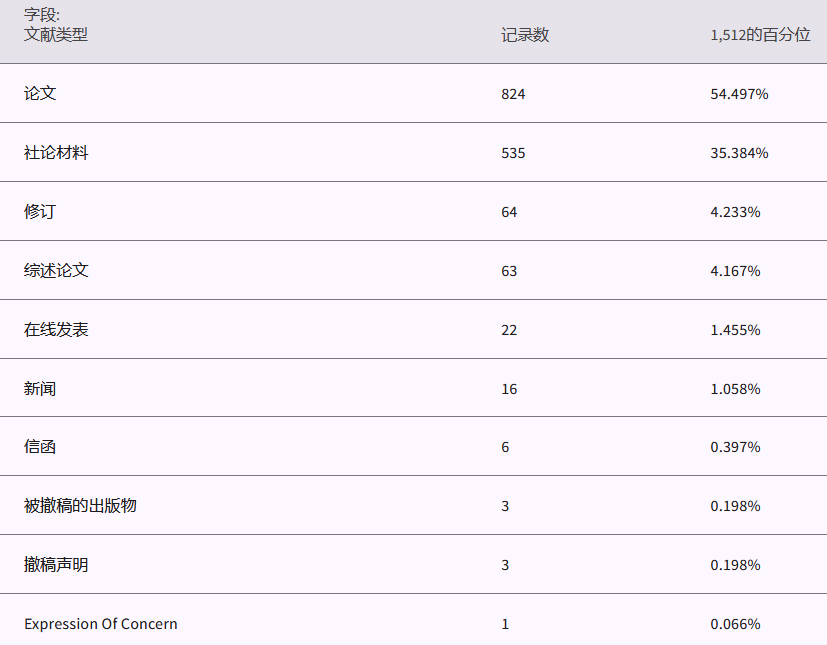Click the 54.497% percentage value
This screenshot has width=827, height=645.
(739, 94)
